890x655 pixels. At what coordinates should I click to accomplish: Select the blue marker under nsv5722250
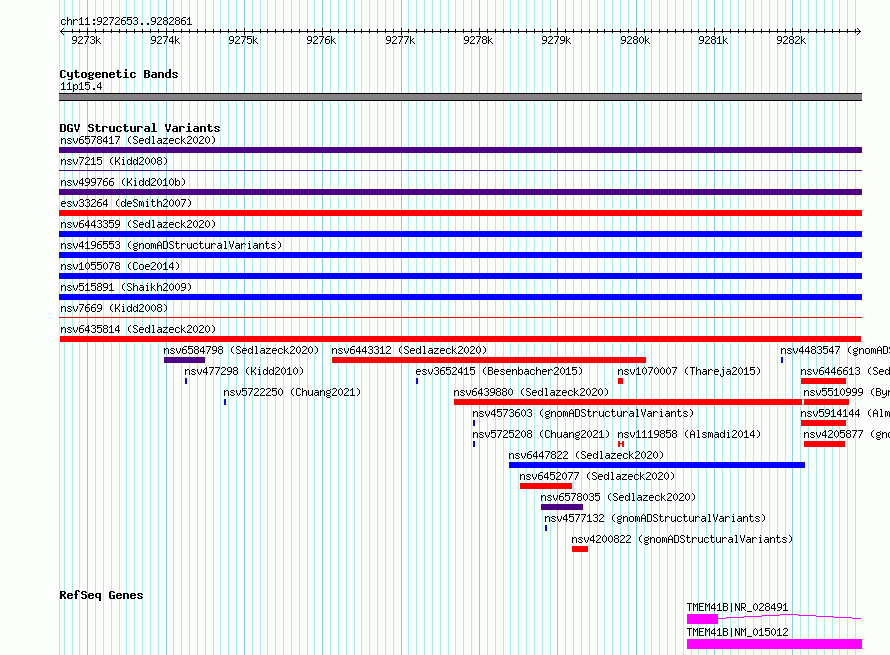225,402
